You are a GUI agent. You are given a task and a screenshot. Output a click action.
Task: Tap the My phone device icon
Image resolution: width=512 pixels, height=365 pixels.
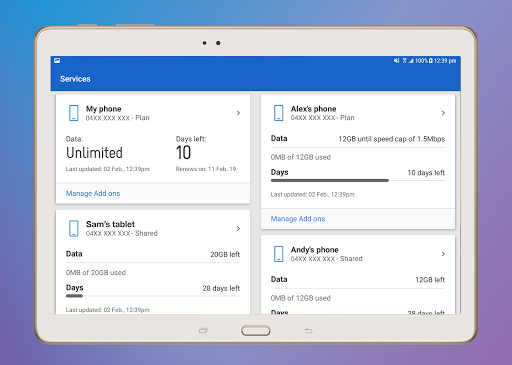click(74, 113)
